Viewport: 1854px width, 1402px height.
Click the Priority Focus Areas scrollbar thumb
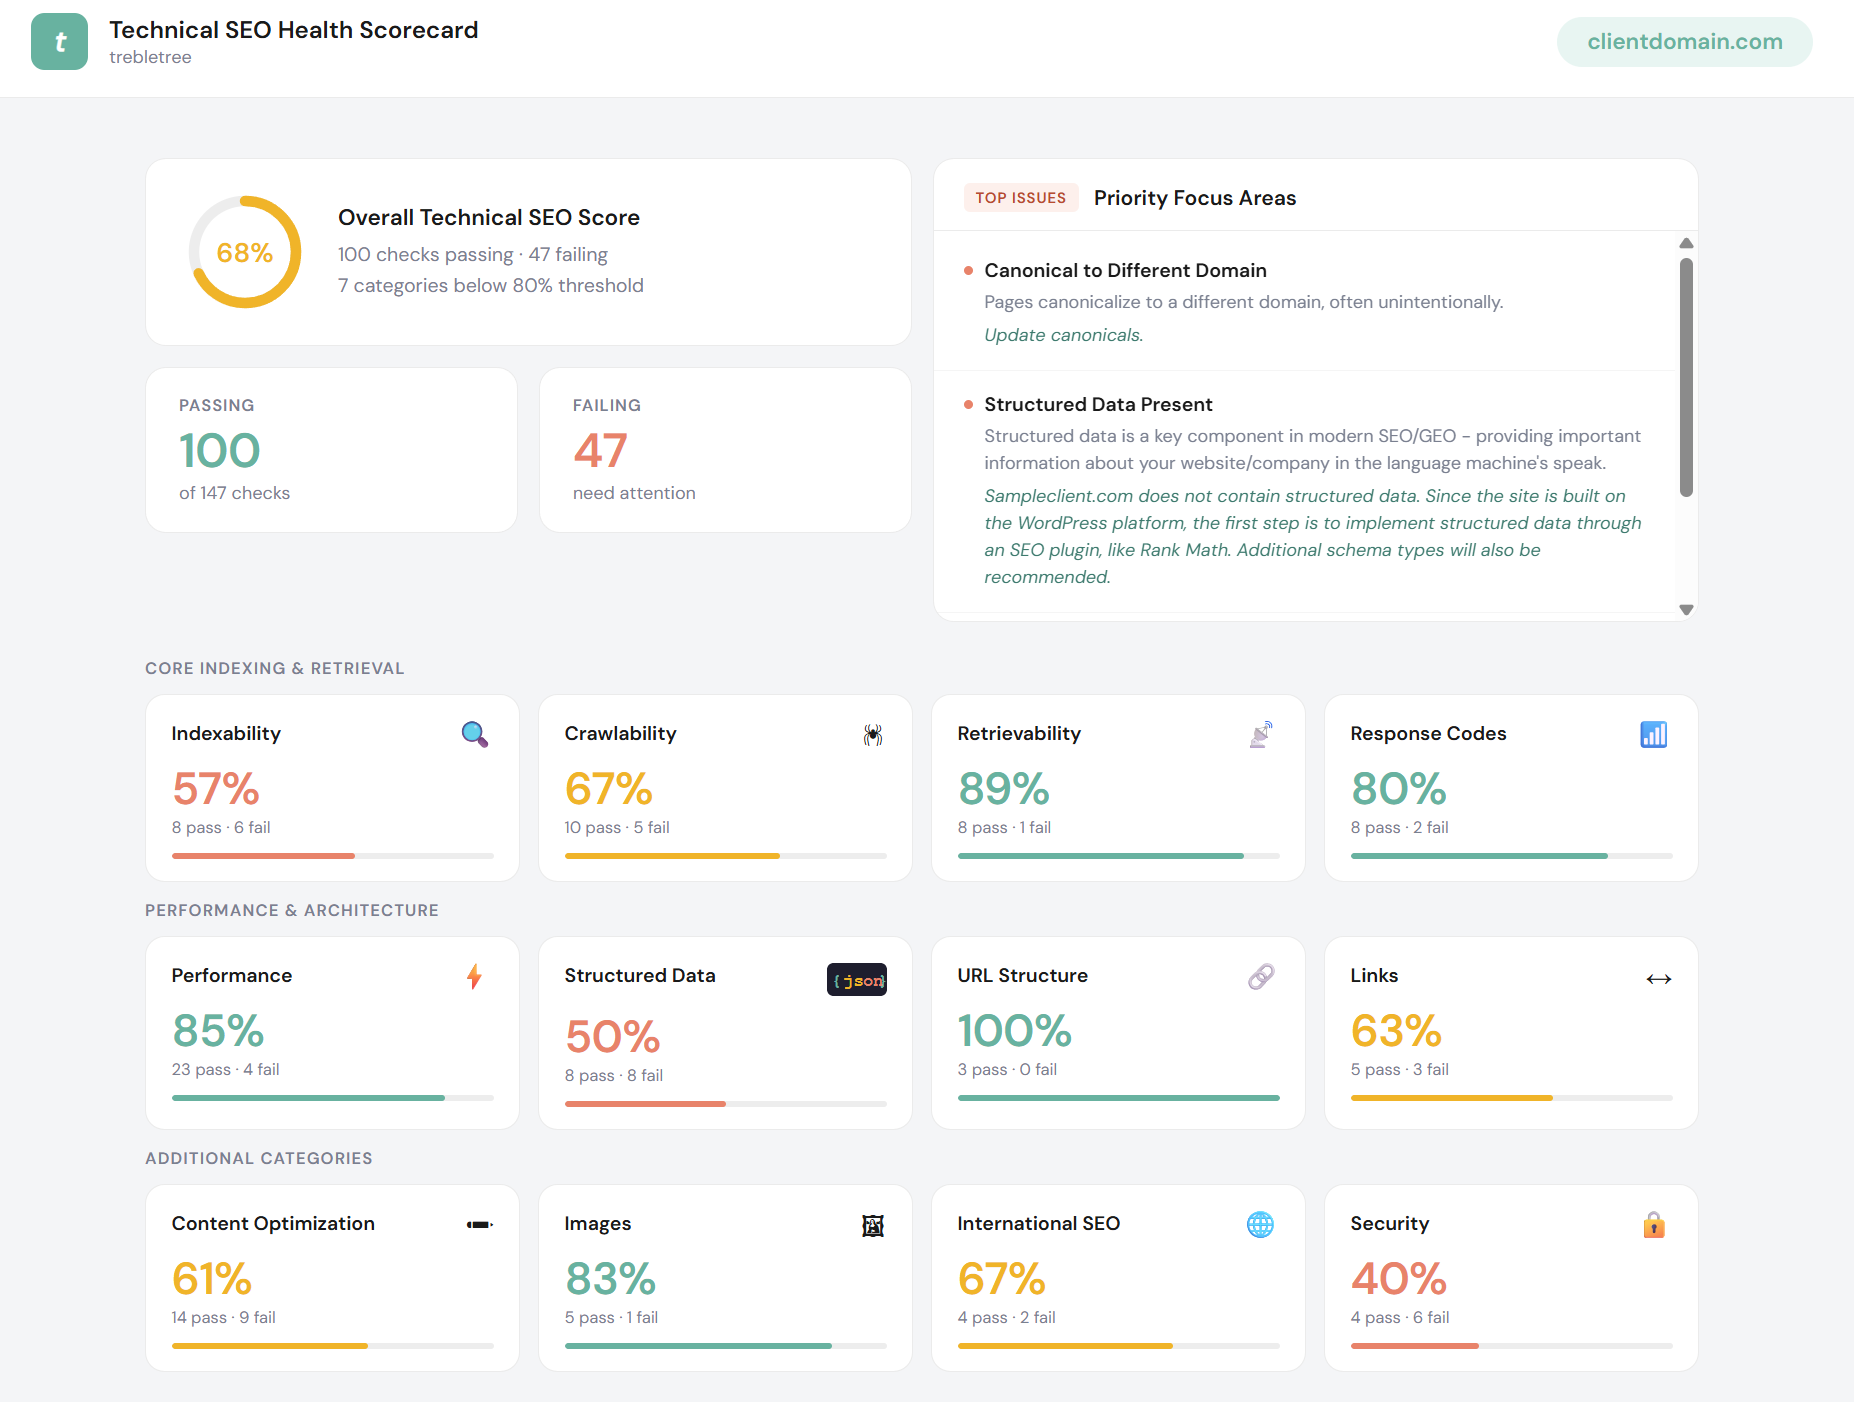(x=1686, y=377)
